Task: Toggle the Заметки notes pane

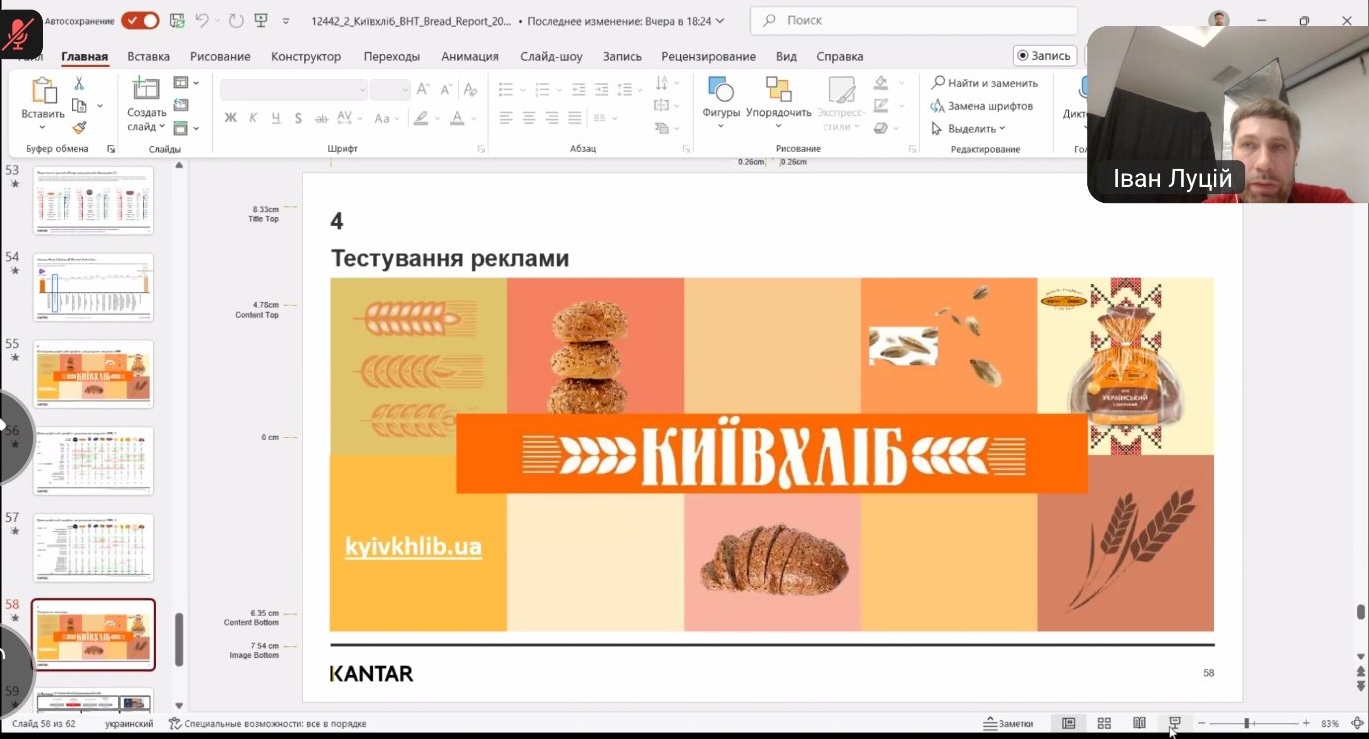Action: coord(1008,723)
